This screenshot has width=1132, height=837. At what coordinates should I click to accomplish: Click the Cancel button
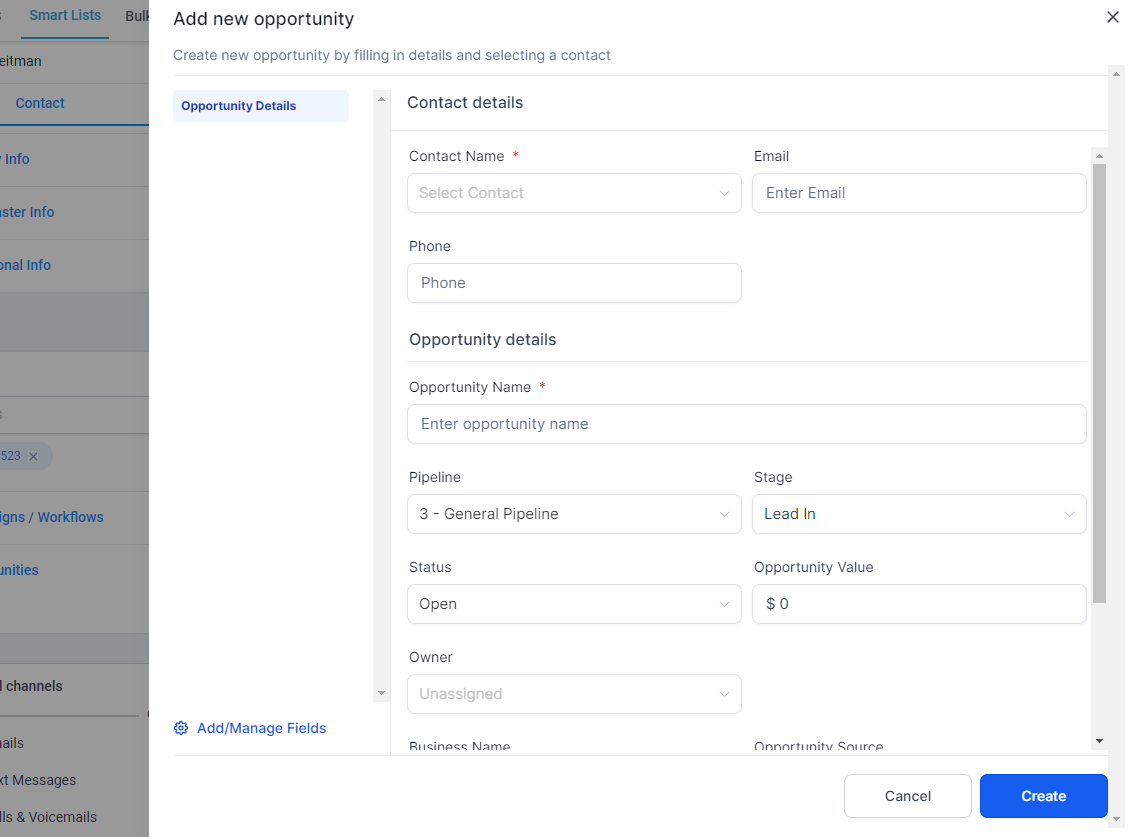pyautogui.click(x=907, y=795)
